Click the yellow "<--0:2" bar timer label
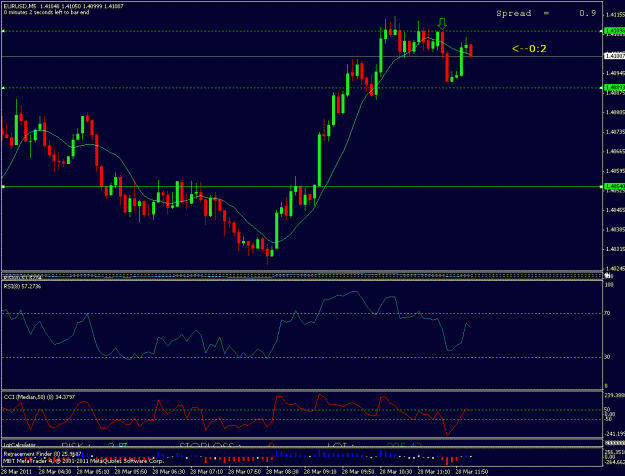The image size is (625, 476). (x=529, y=49)
